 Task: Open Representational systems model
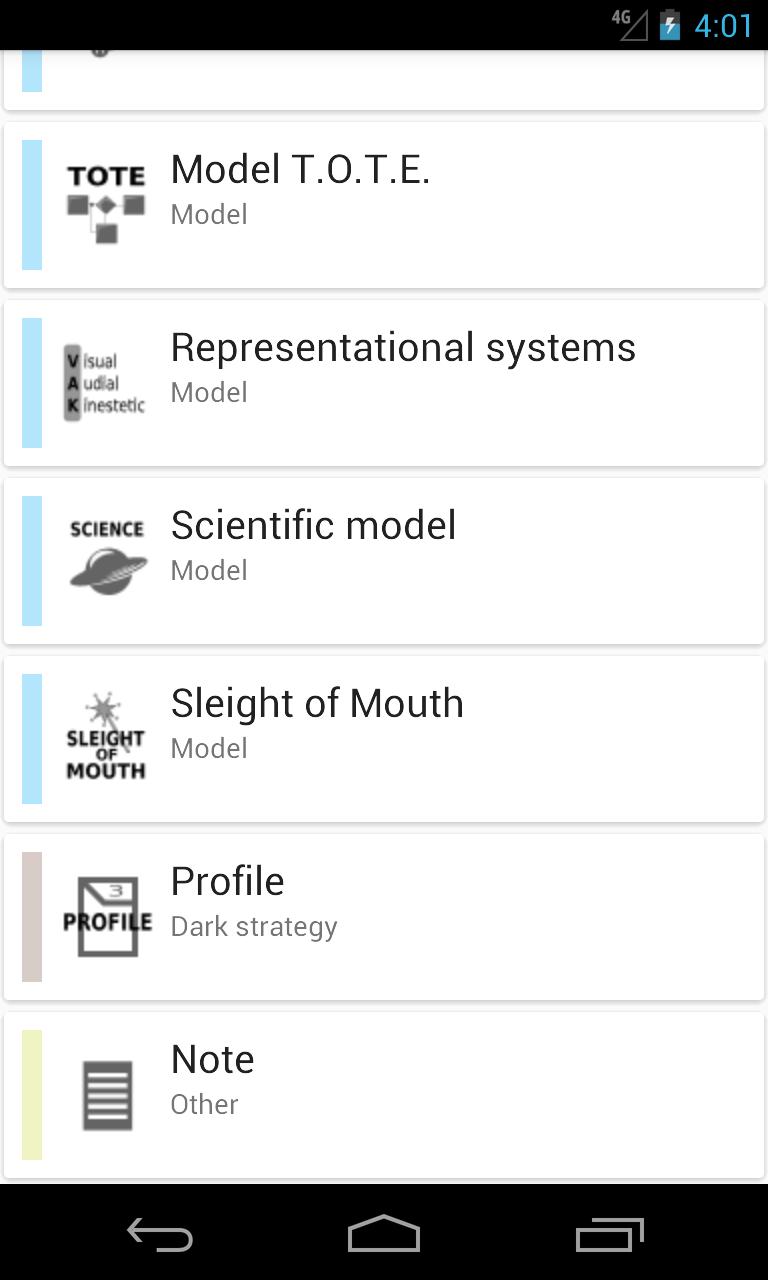(x=403, y=348)
